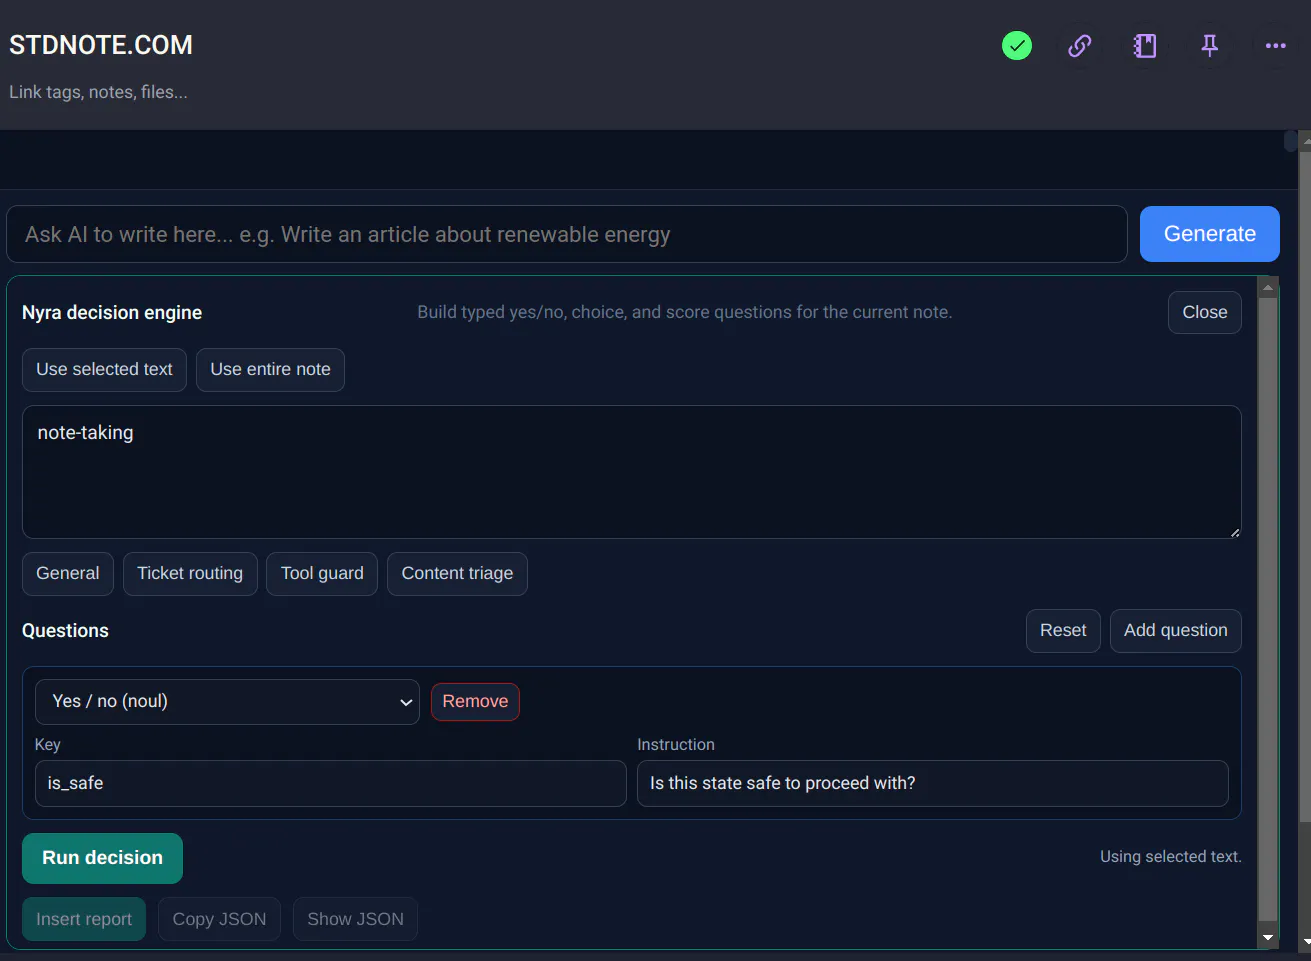Screen dimensions: 1311x961
Task: Select the Tool guard preset
Action: (x=322, y=574)
